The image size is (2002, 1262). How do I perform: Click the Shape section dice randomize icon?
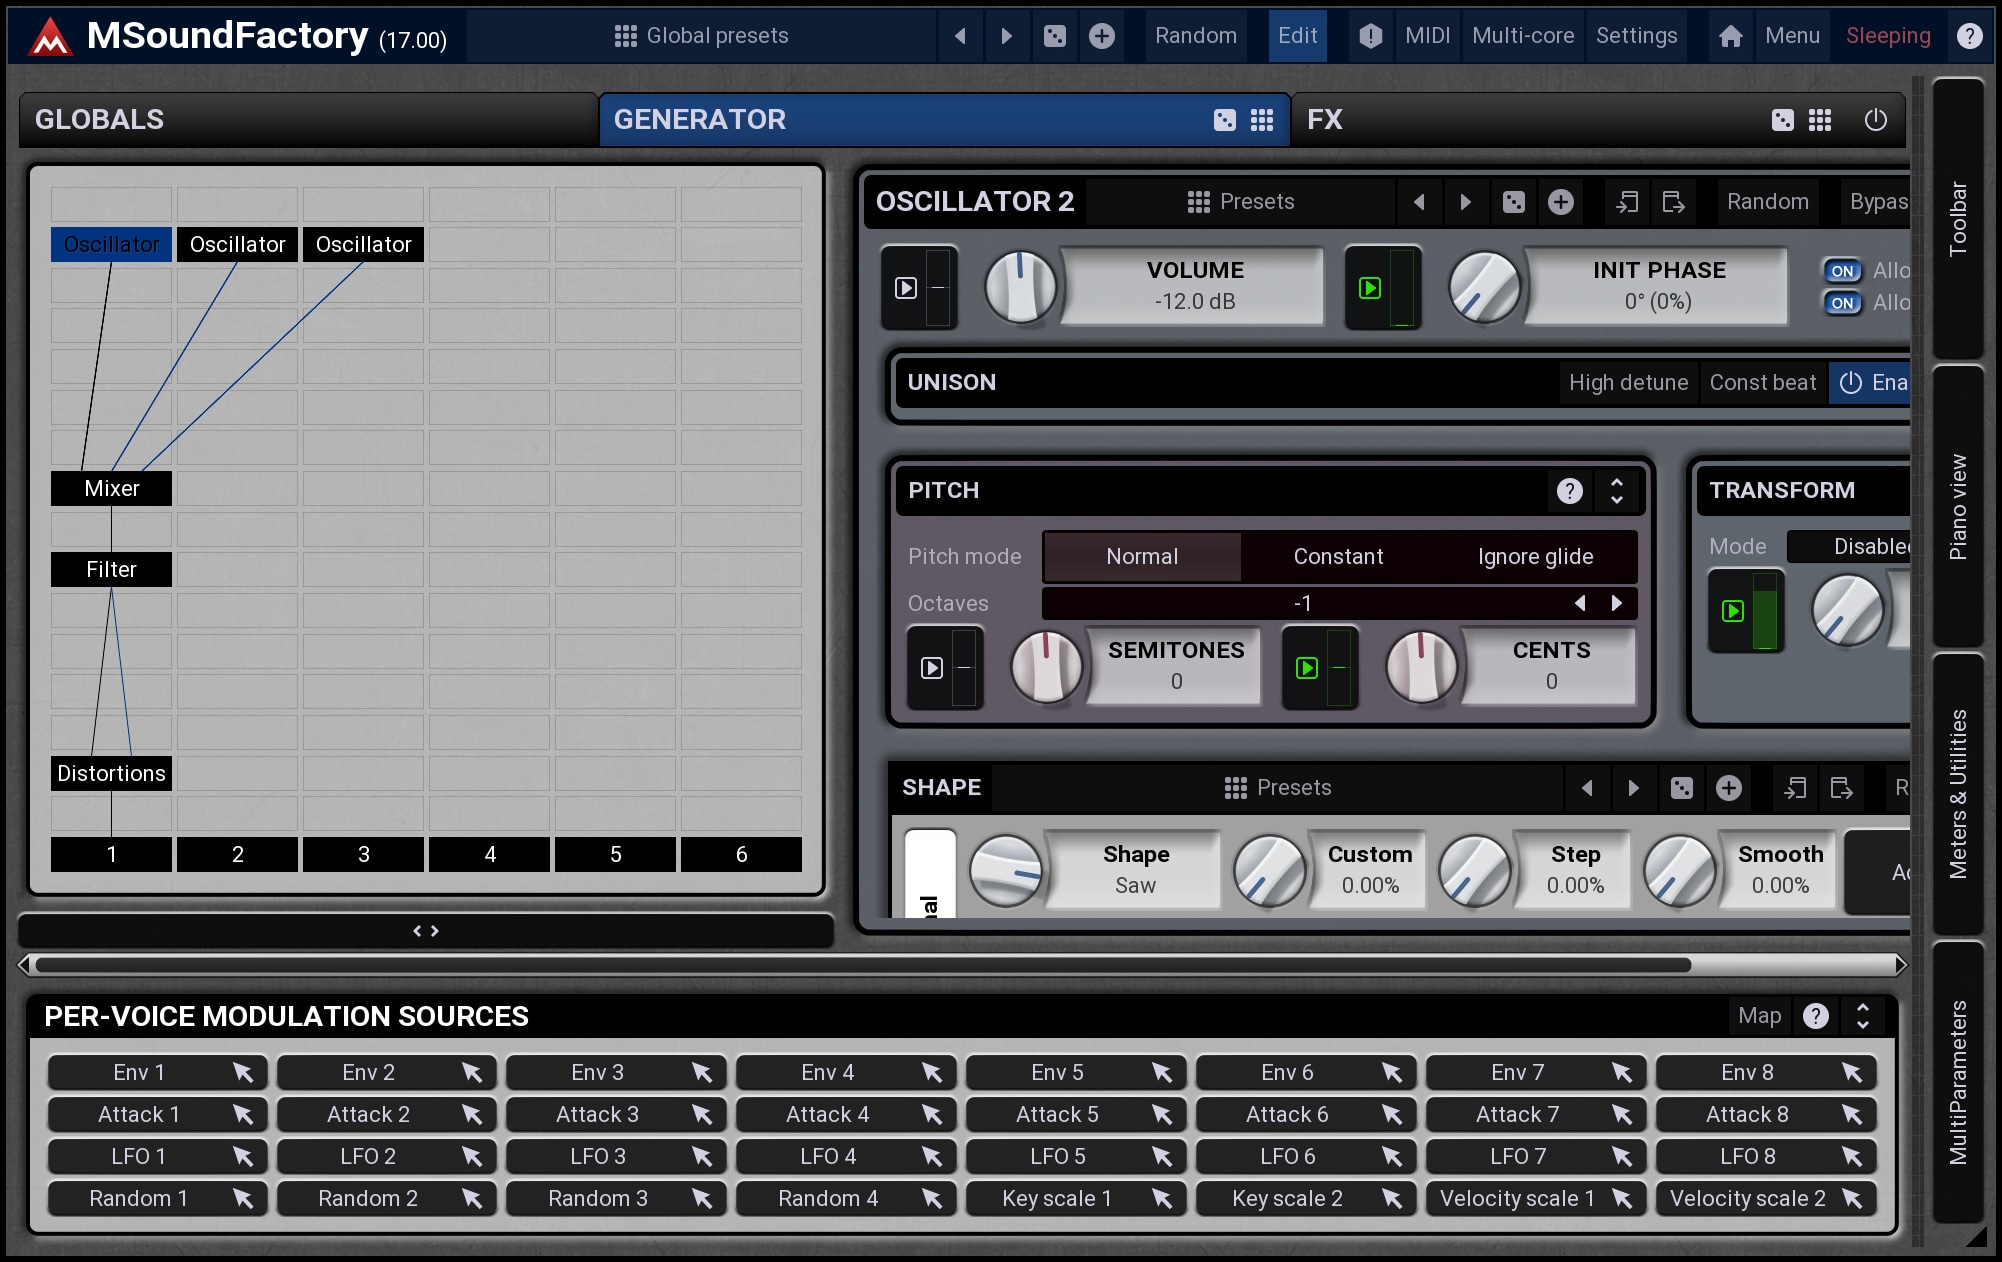pos(1682,788)
